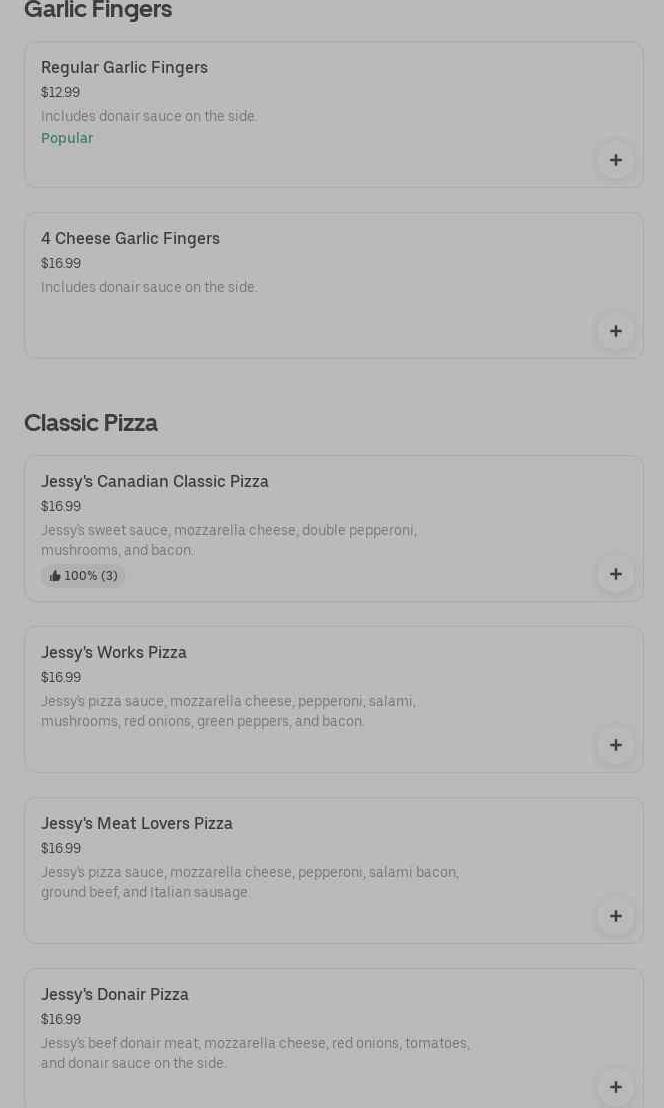Screen dimensions: 664x1108
Task: Add Jessy's Works Pizza using plus icon
Action: tap(616, 745)
